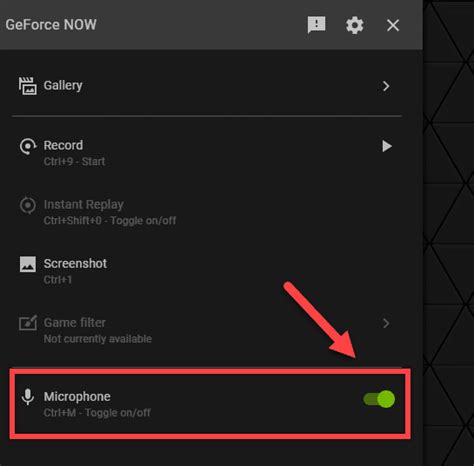The width and height of the screenshot is (474, 466).
Task: Expand the Gallery chevron arrow
Action: [x=386, y=86]
